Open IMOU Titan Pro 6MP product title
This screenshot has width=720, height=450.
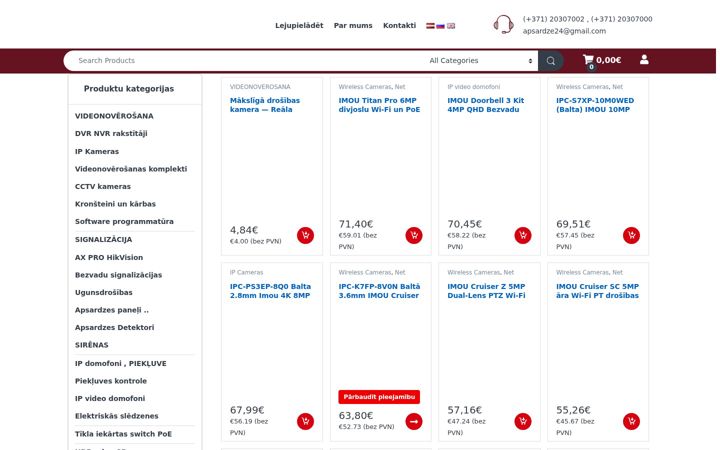[x=379, y=105]
